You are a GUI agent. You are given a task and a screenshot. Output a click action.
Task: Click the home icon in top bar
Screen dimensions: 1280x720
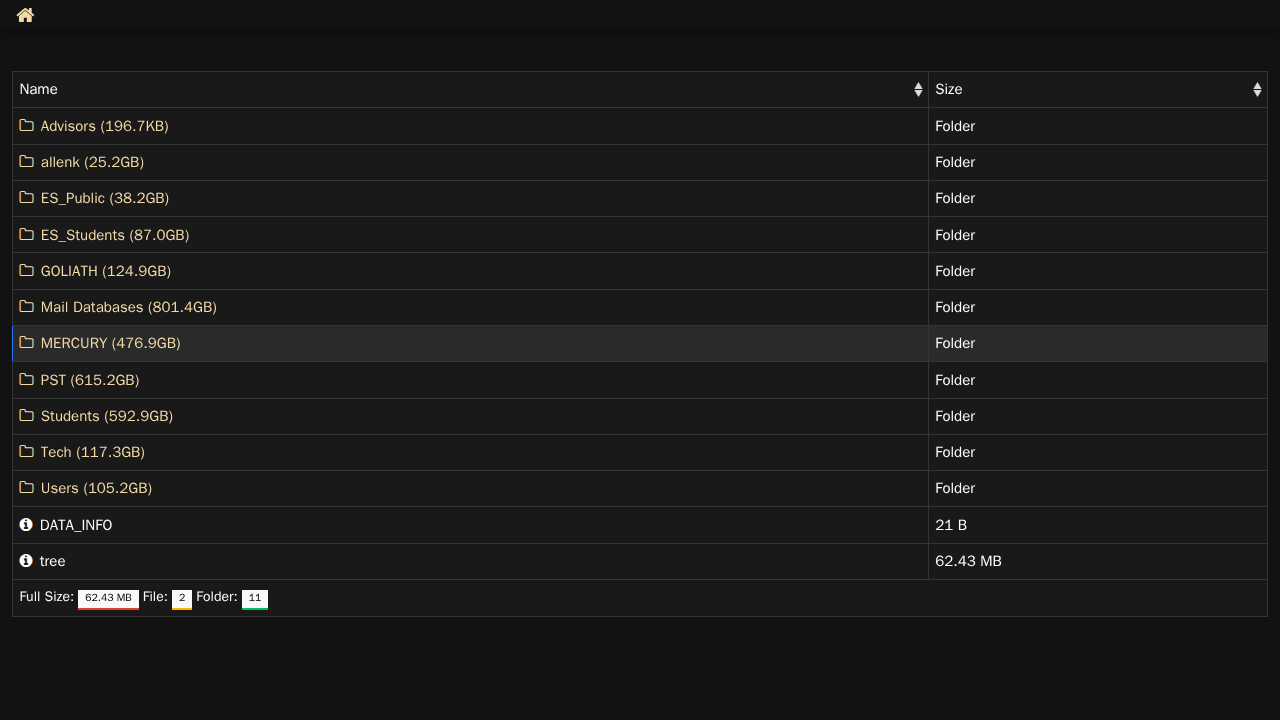[x=25, y=15]
